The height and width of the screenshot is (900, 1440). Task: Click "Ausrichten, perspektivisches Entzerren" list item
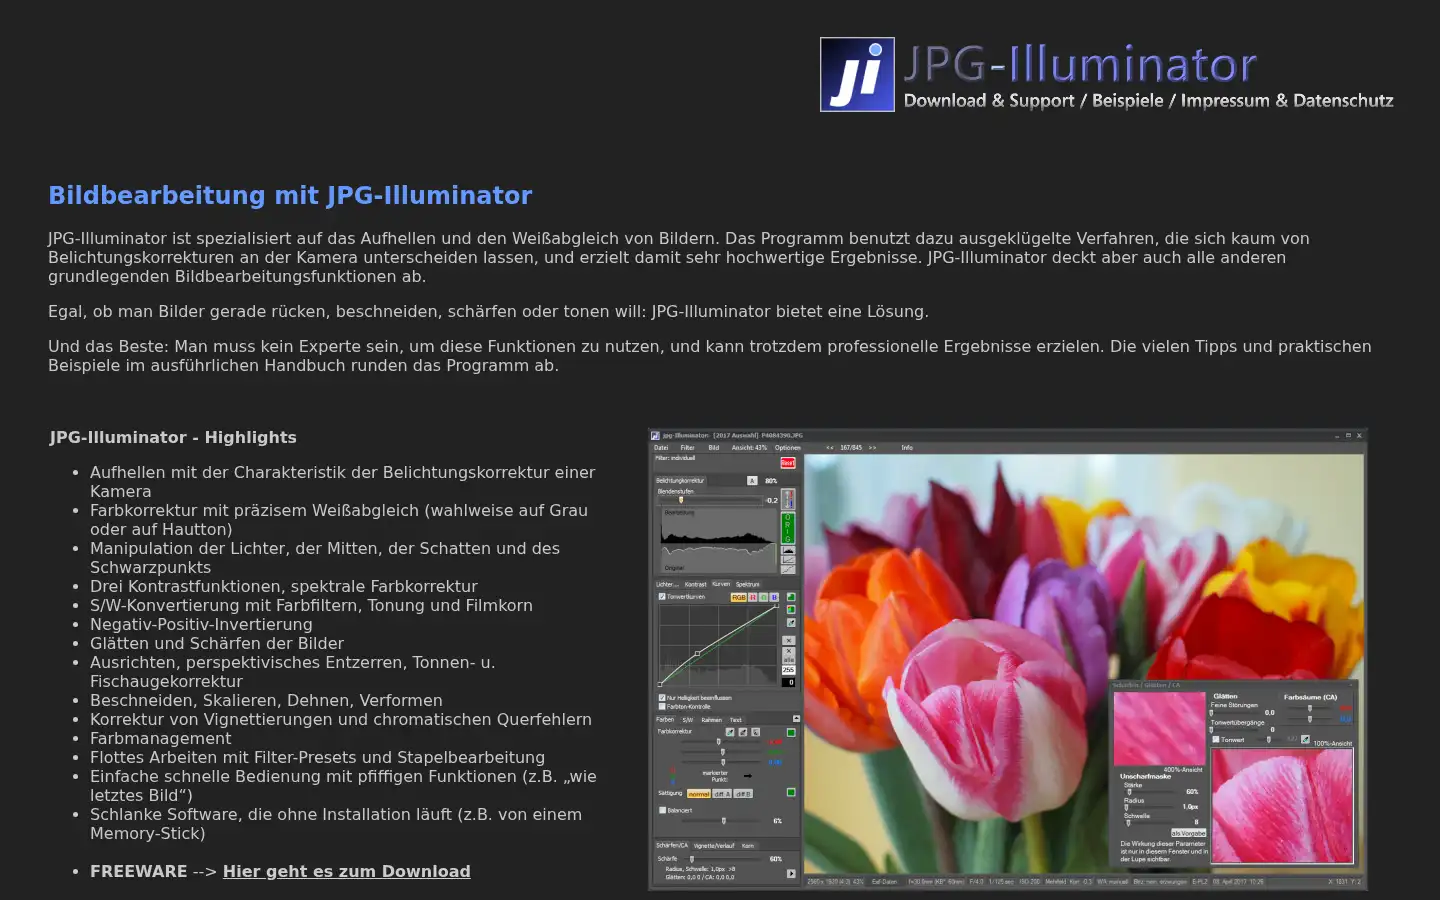click(x=293, y=672)
